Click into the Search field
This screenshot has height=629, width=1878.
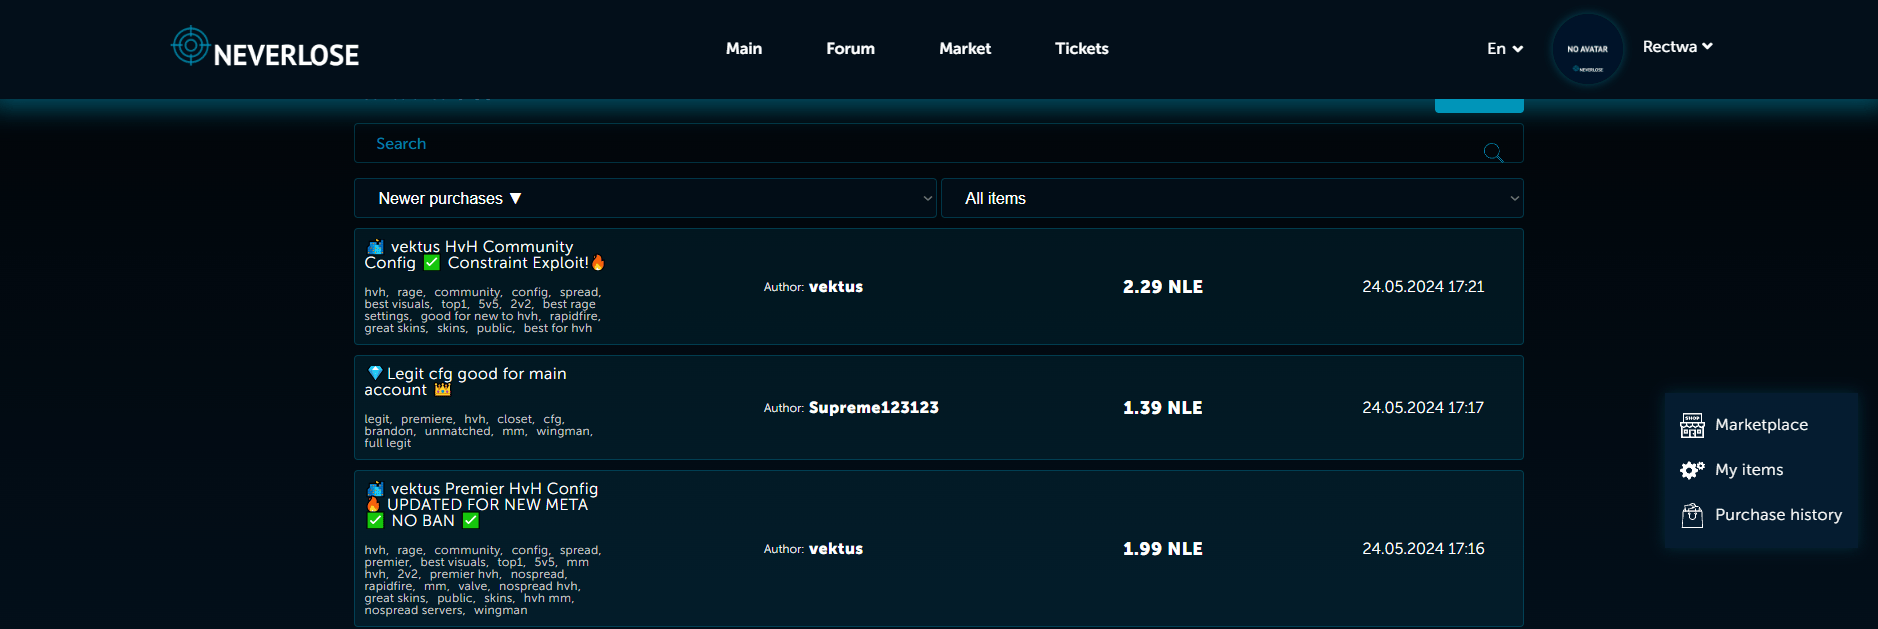point(939,143)
